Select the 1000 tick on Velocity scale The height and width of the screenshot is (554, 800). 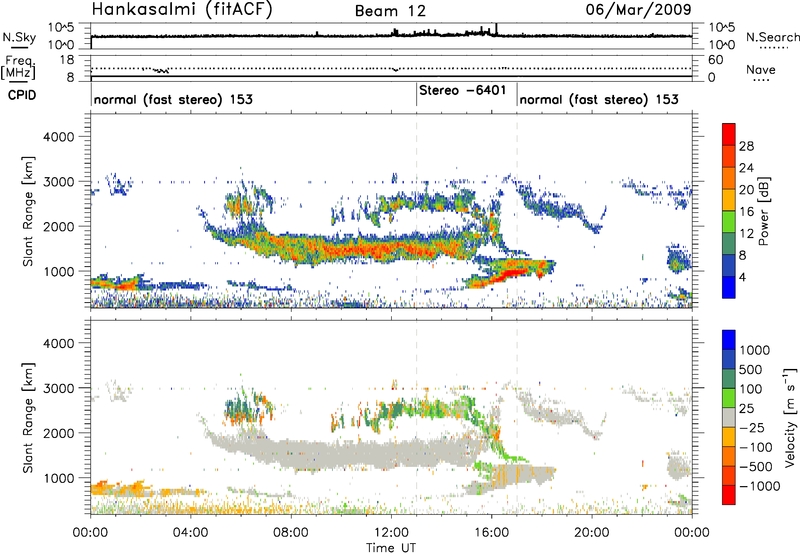pos(754,350)
